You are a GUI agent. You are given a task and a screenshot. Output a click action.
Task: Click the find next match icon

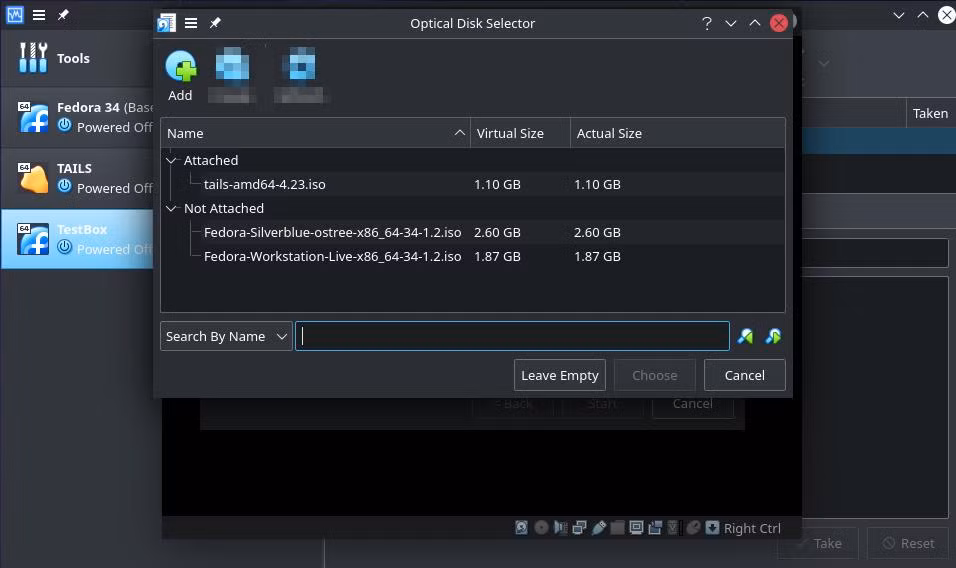point(773,336)
